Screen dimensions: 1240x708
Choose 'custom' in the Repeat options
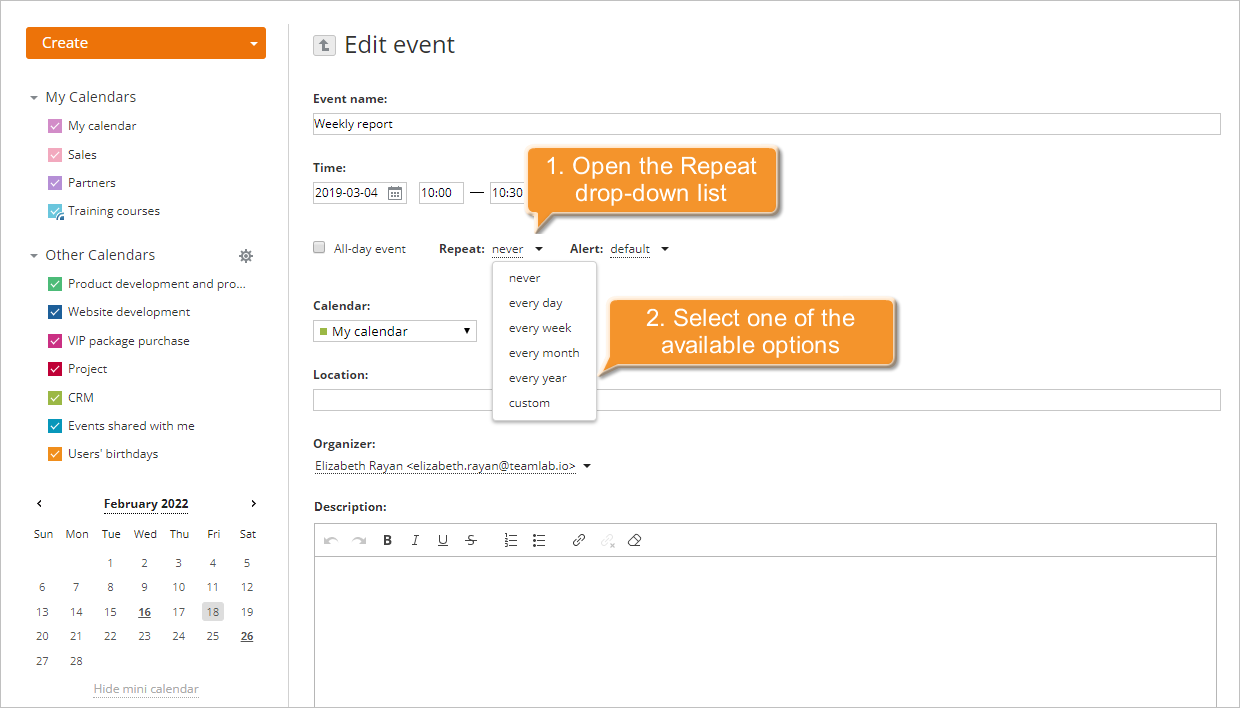529,402
